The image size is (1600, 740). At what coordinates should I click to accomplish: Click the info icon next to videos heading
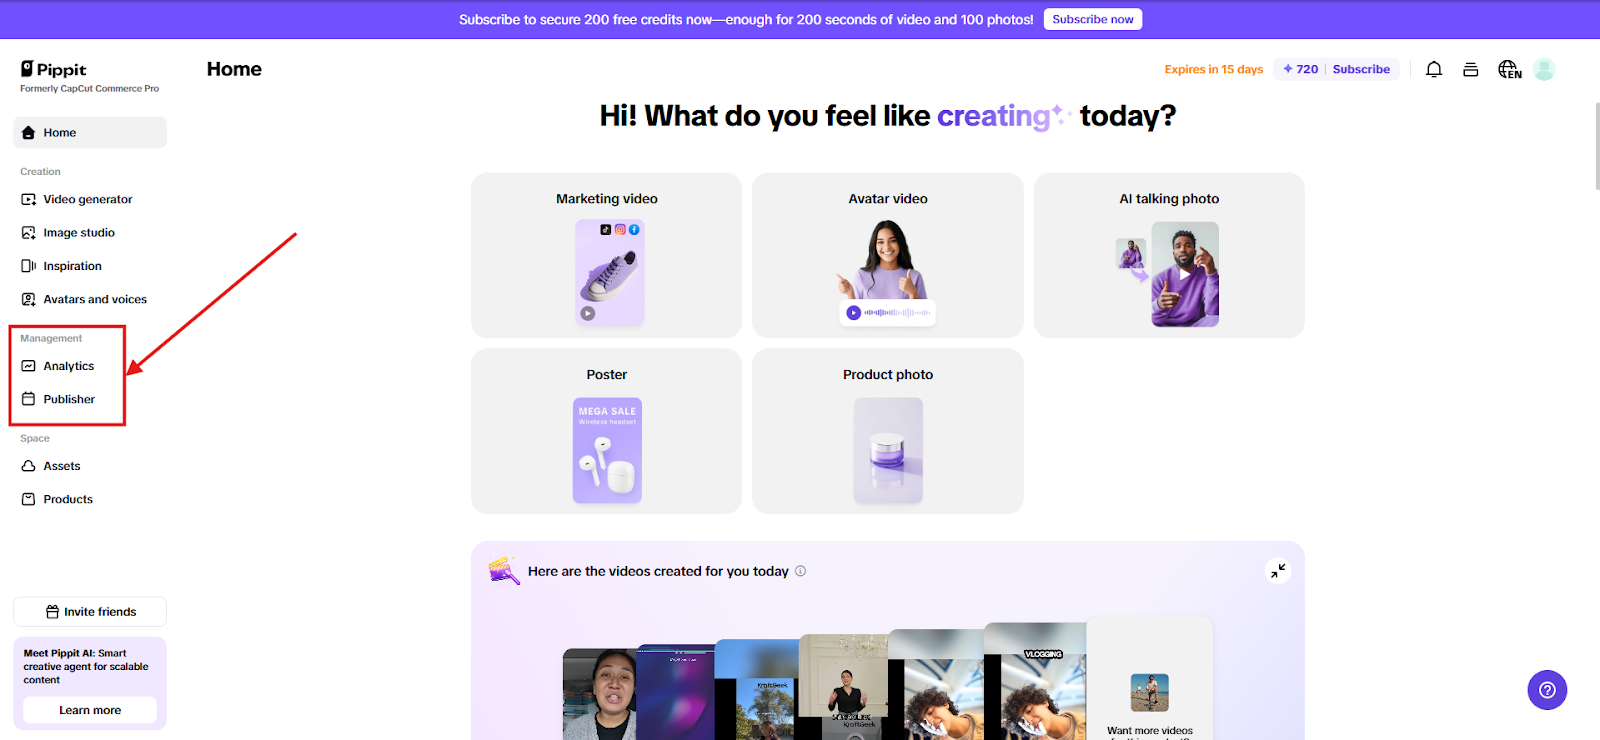(800, 571)
